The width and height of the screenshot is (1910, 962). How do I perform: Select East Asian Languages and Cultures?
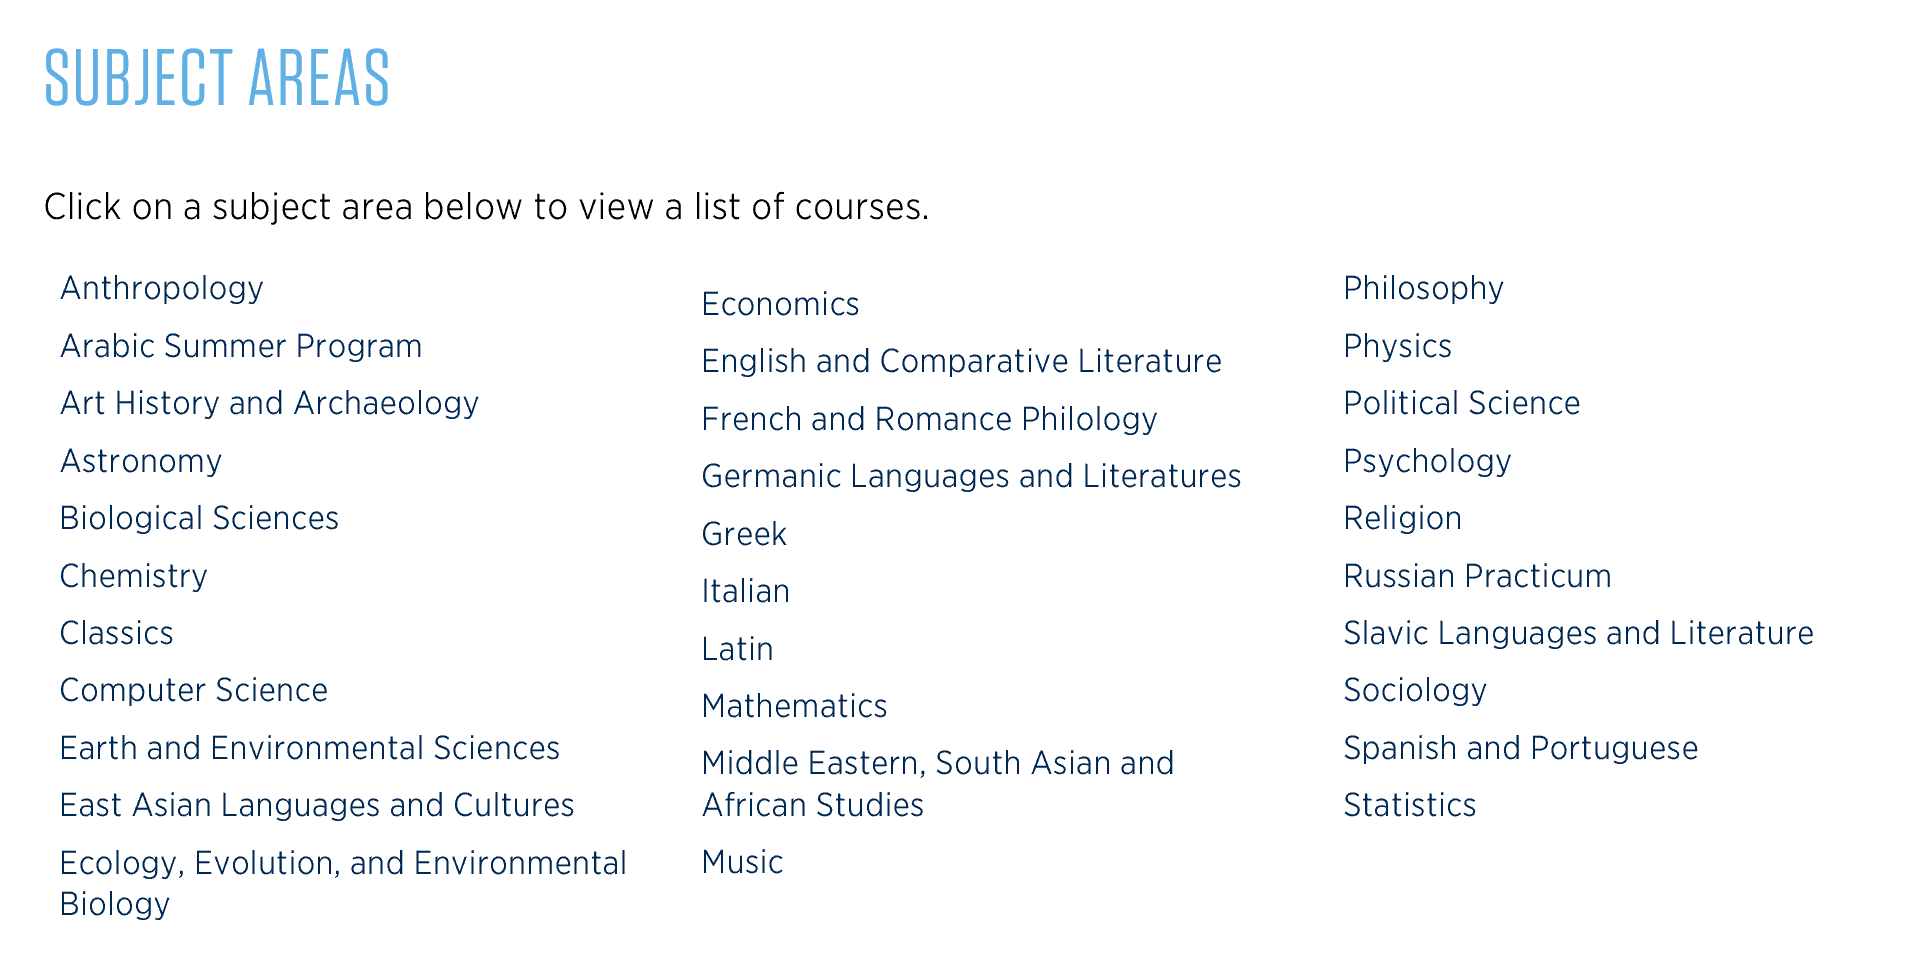[x=317, y=805]
